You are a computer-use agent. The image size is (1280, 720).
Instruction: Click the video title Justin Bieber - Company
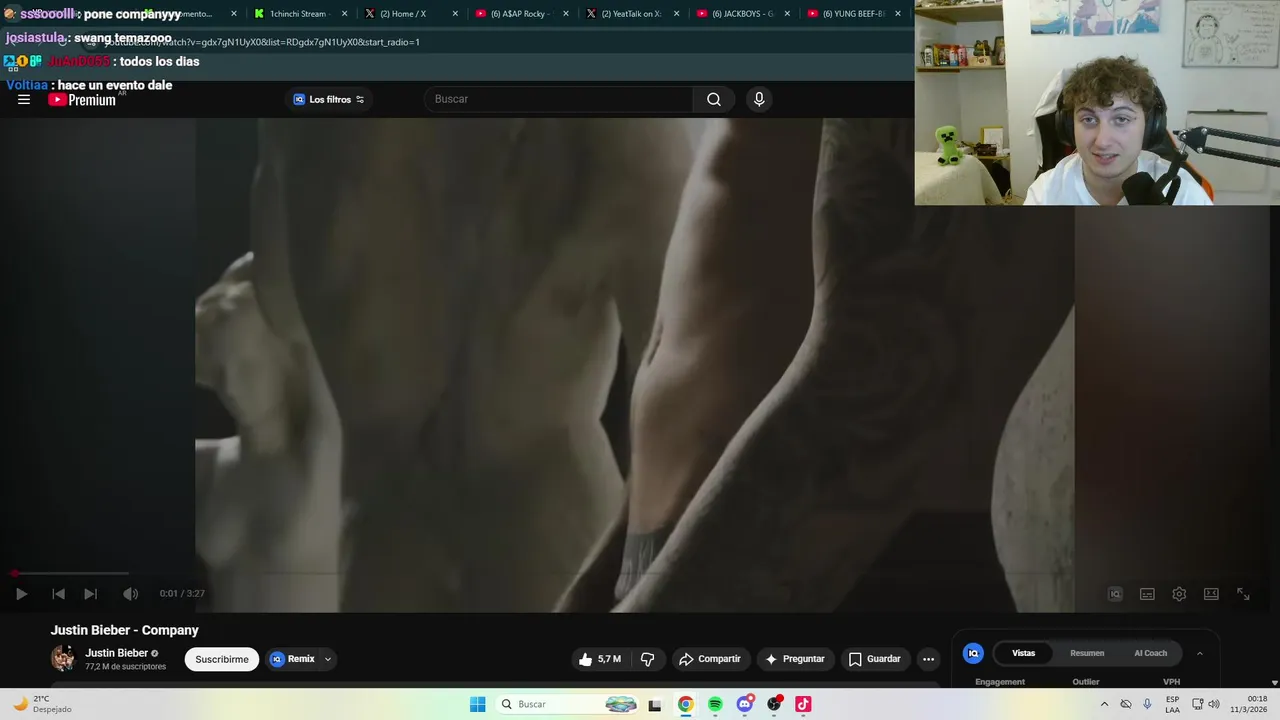tap(125, 630)
